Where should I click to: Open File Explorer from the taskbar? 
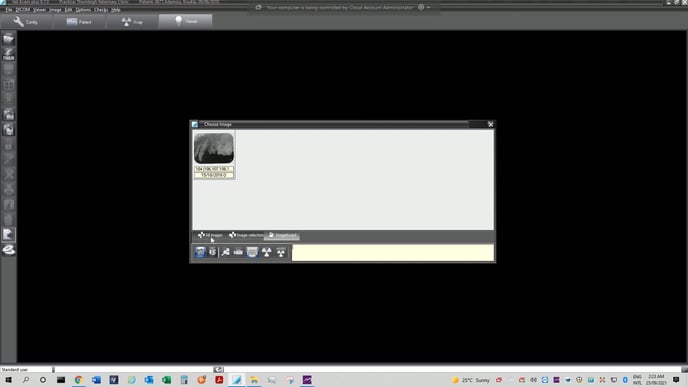[x=254, y=380]
